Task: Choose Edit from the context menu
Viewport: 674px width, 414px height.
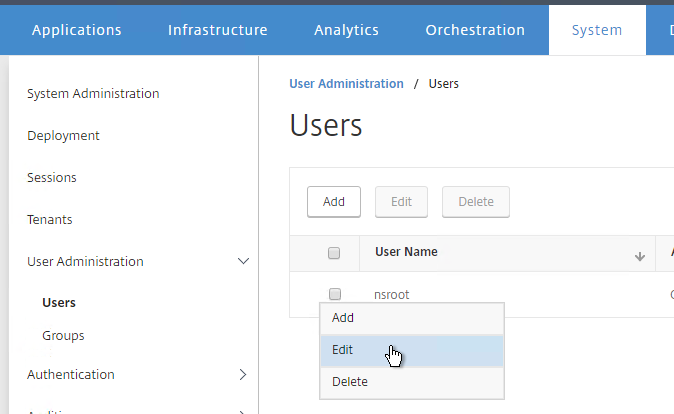Action: tap(412, 350)
